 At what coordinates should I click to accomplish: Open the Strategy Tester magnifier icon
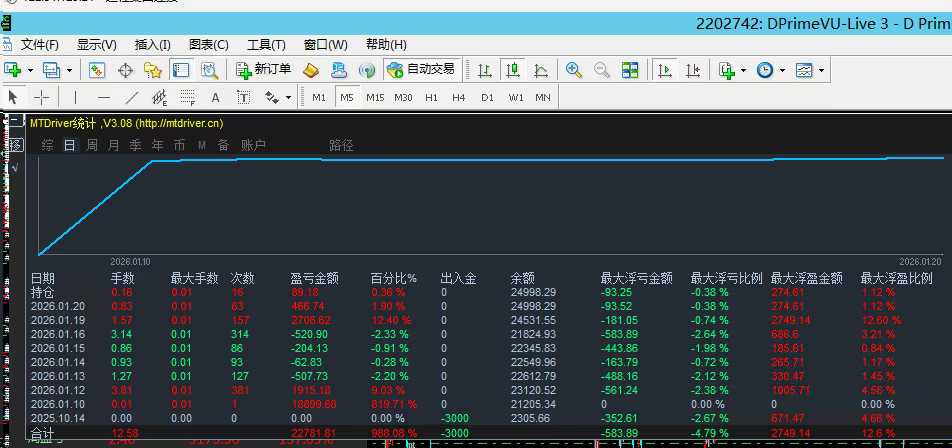209,70
